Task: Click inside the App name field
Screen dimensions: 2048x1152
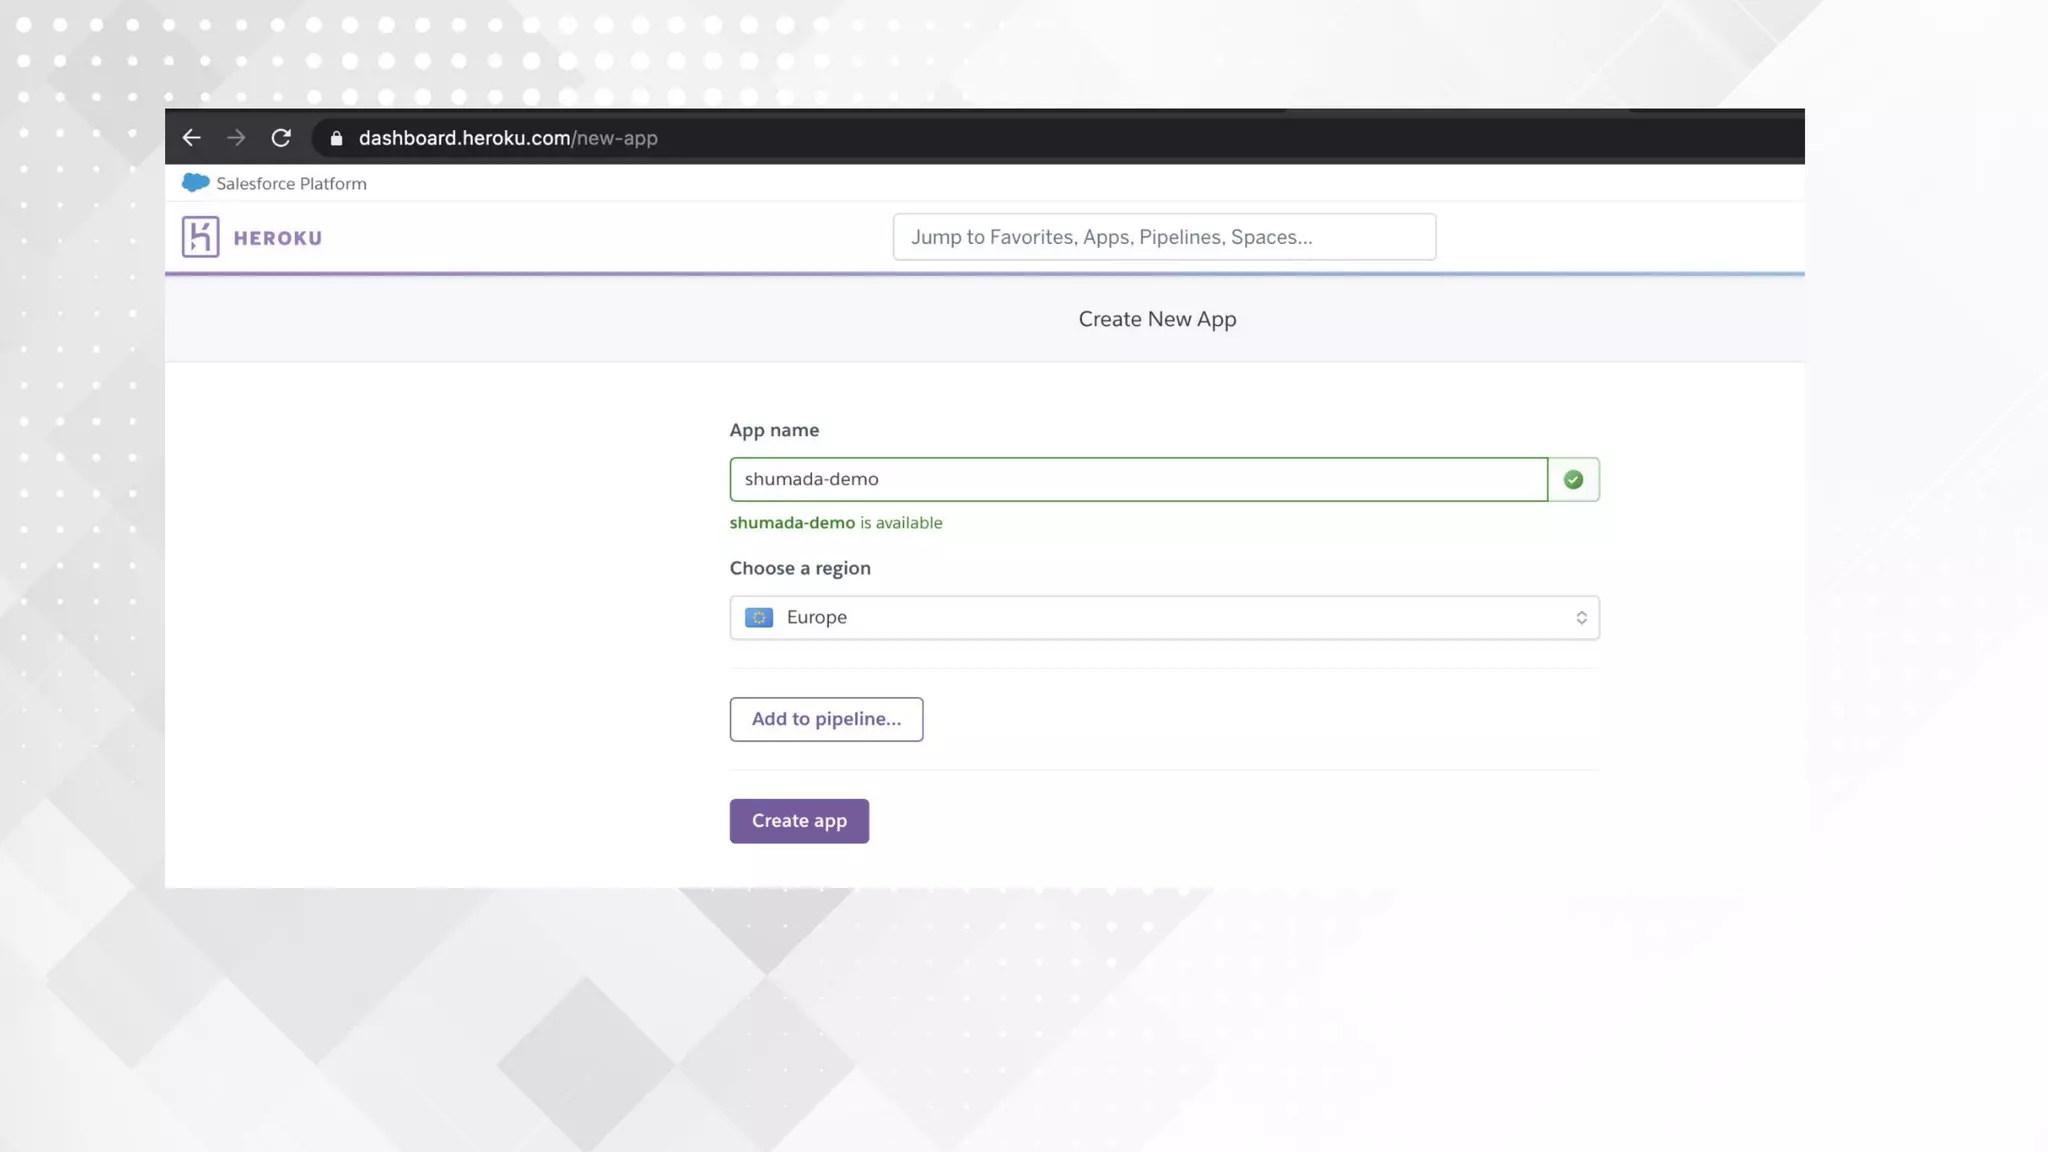Action: coord(1138,479)
